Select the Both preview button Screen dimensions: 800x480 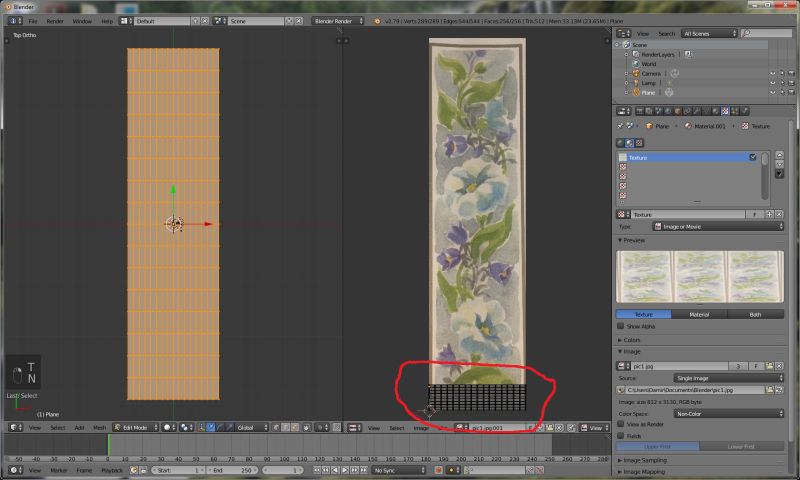(755, 314)
